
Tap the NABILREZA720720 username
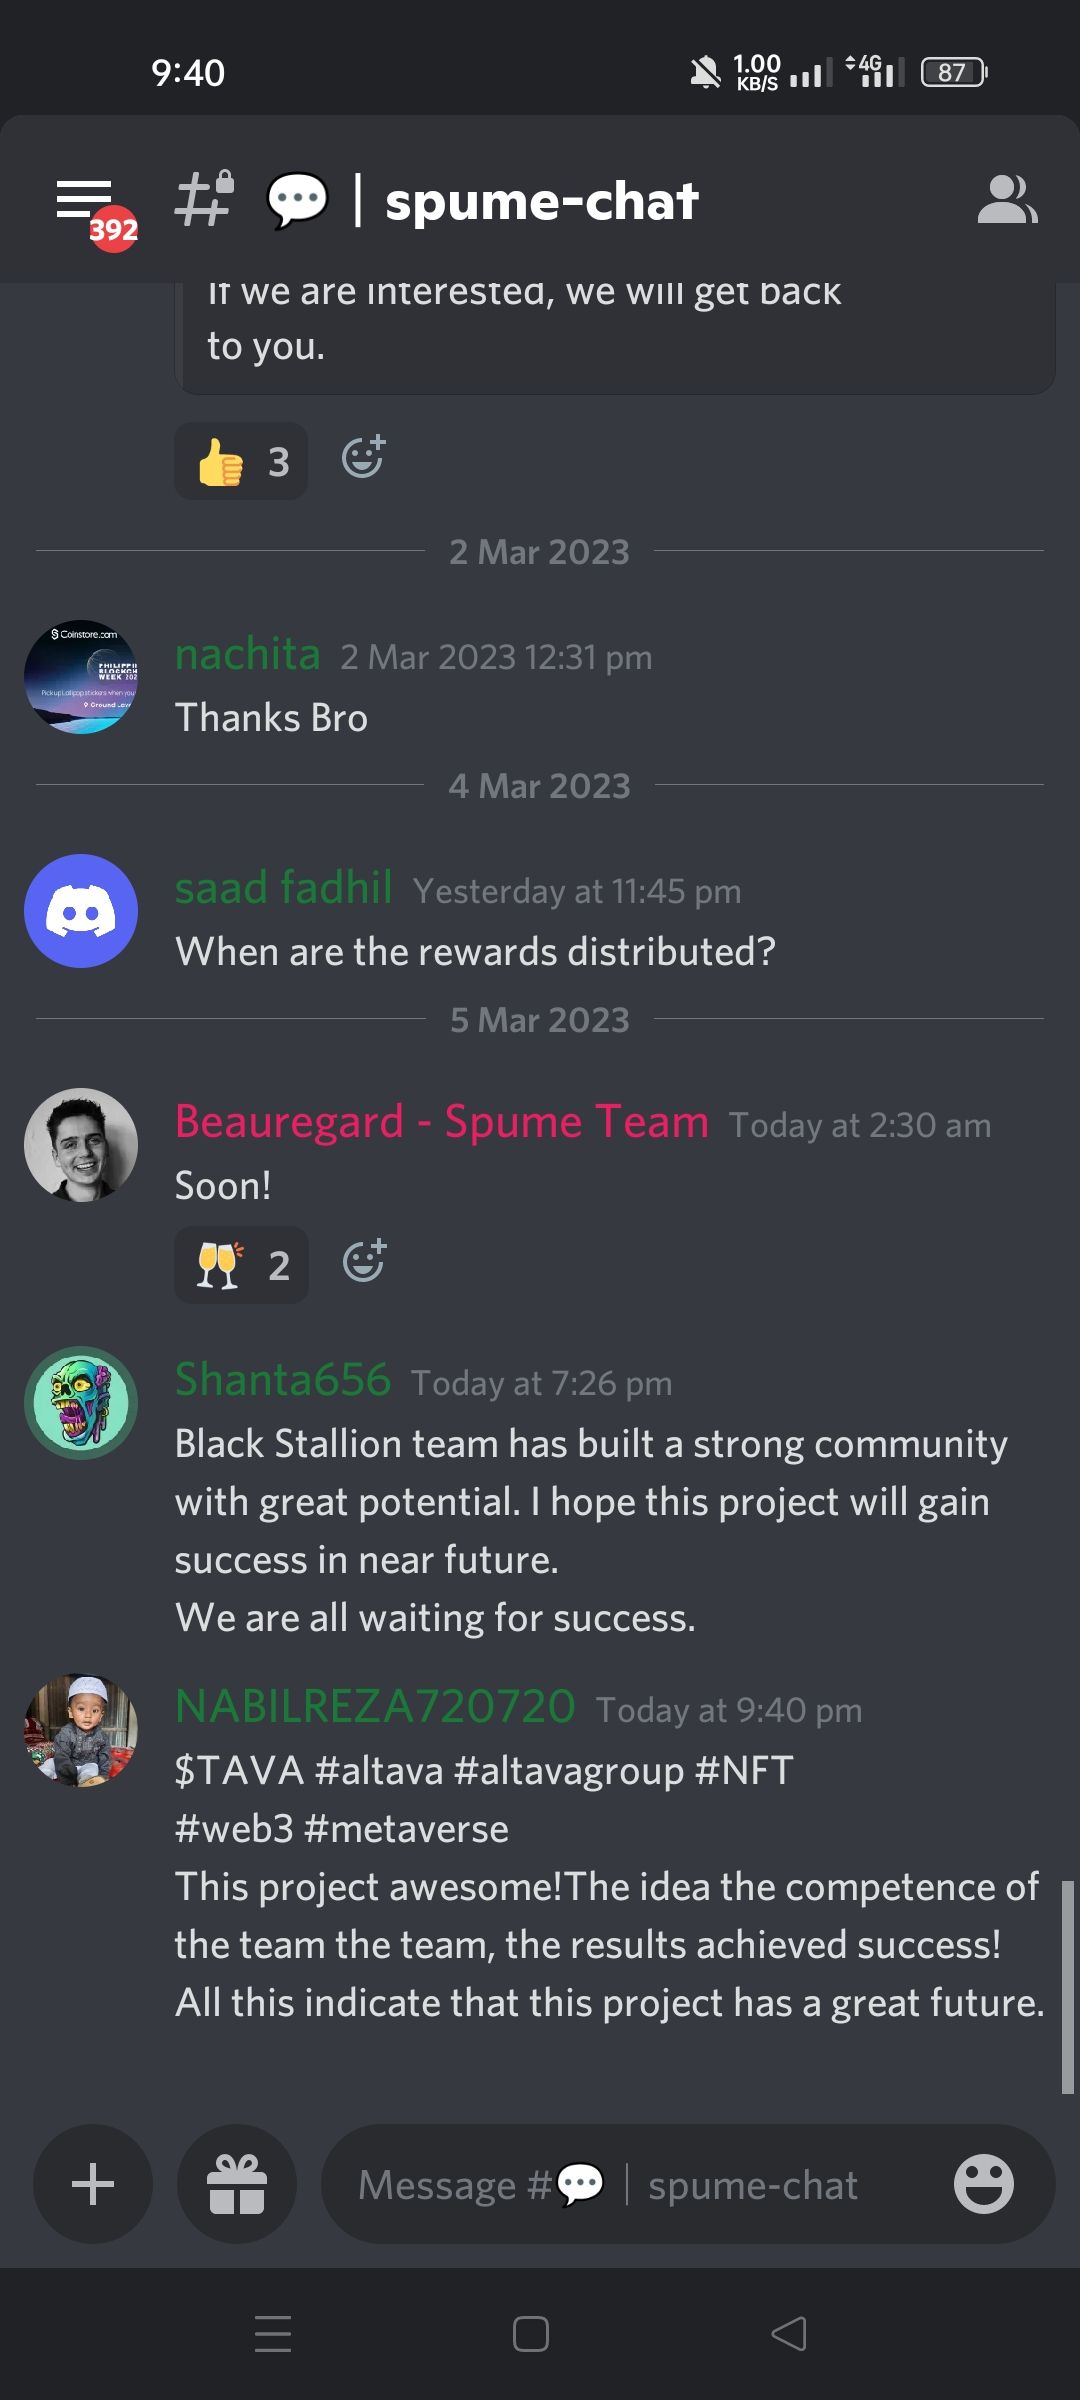click(375, 1706)
